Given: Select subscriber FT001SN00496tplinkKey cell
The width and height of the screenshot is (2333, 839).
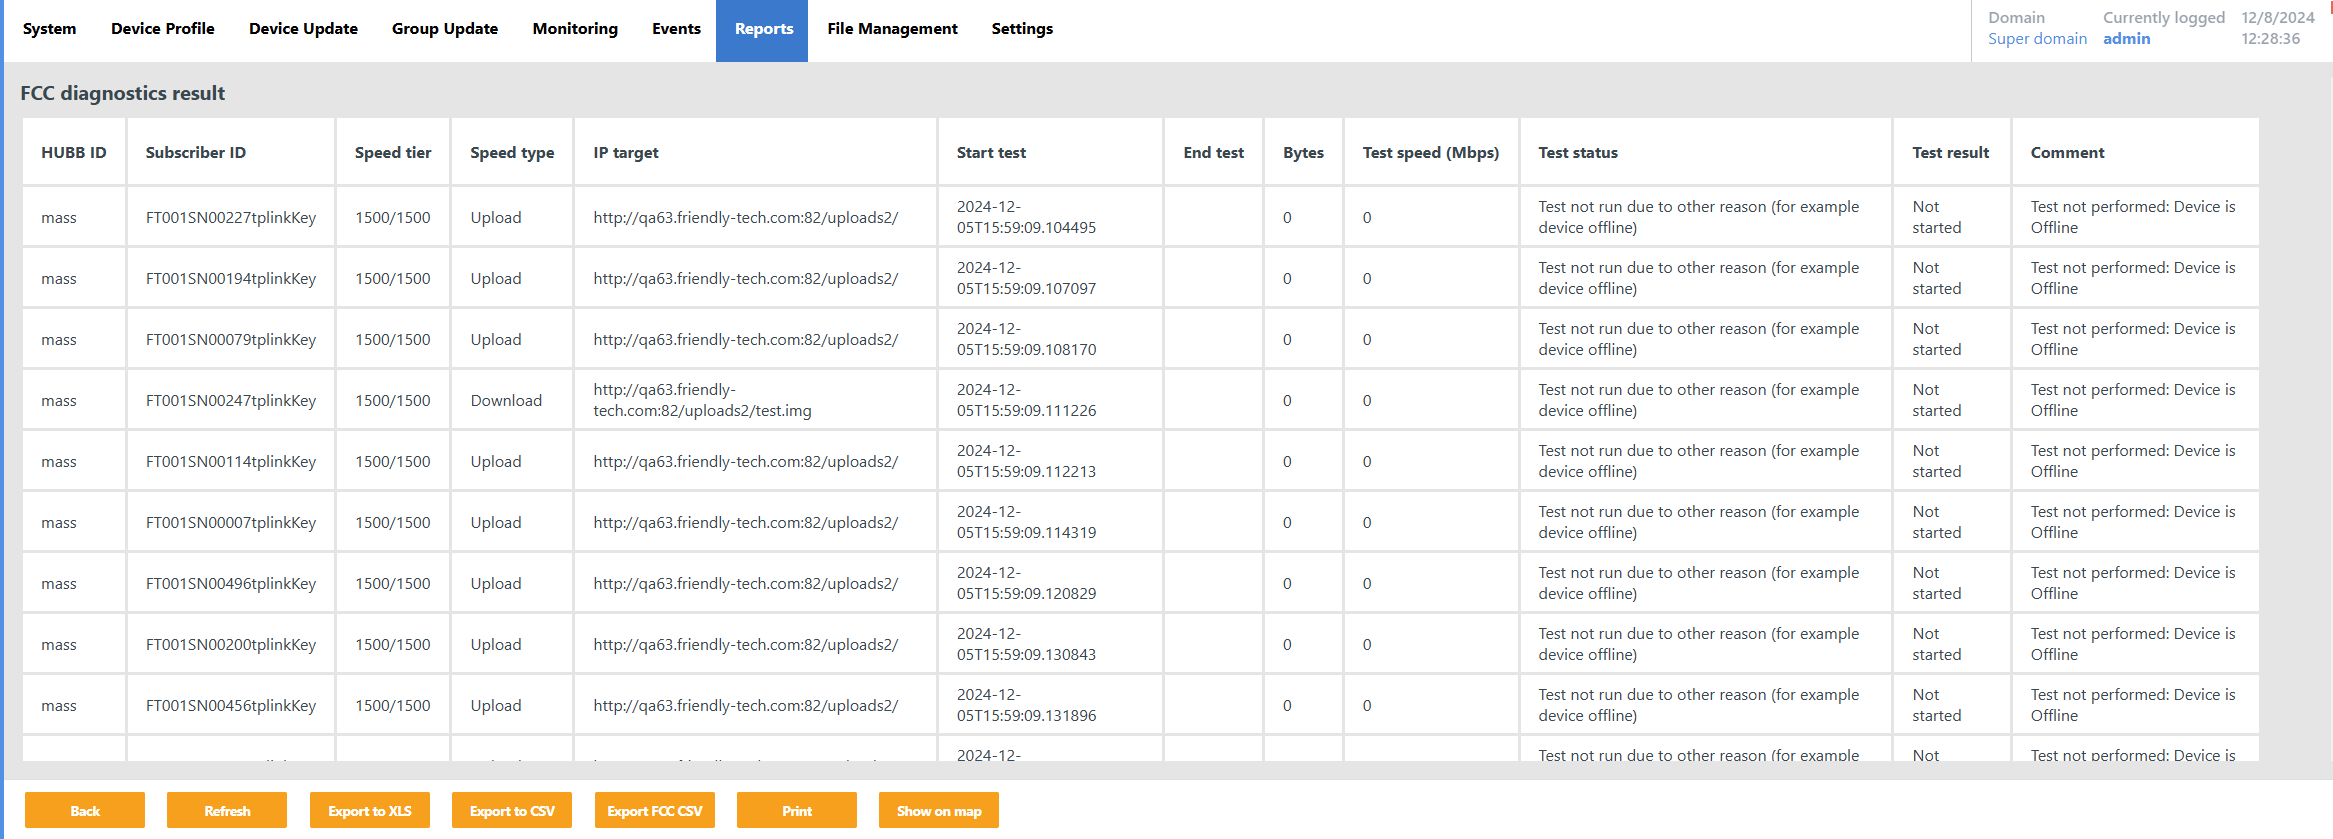Looking at the screenshot, I should click(x=231, y=583).
